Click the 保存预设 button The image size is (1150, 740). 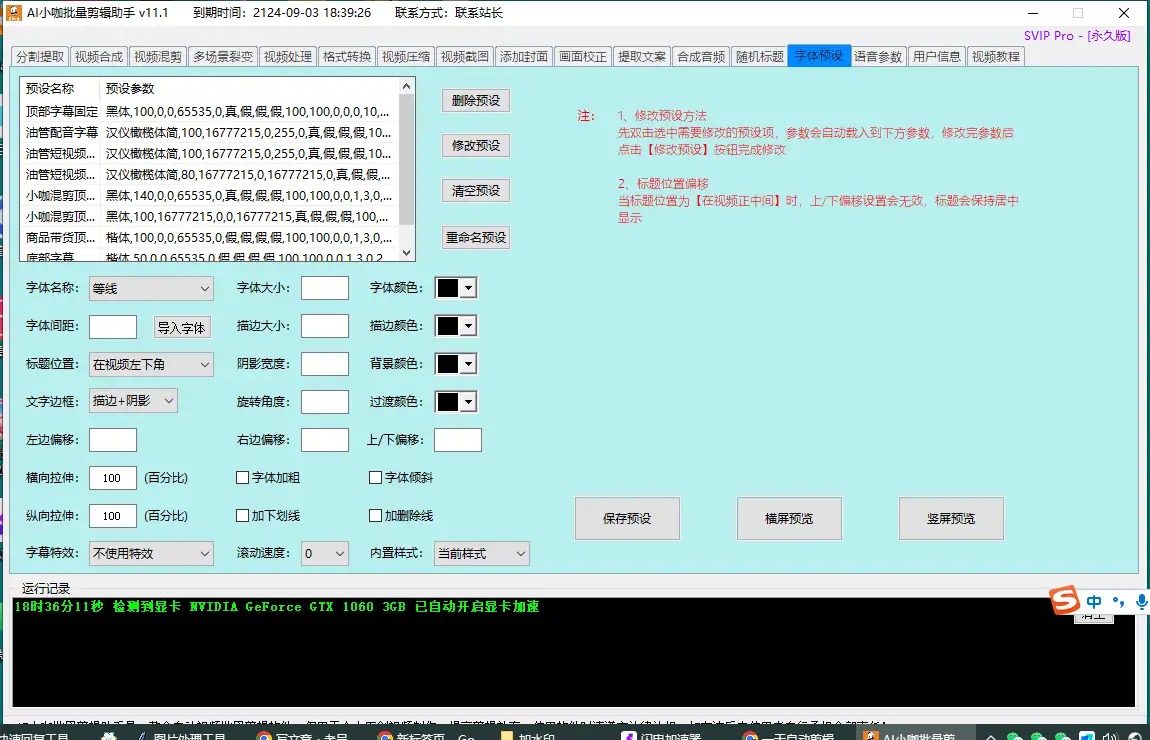[x=627, y=519]
